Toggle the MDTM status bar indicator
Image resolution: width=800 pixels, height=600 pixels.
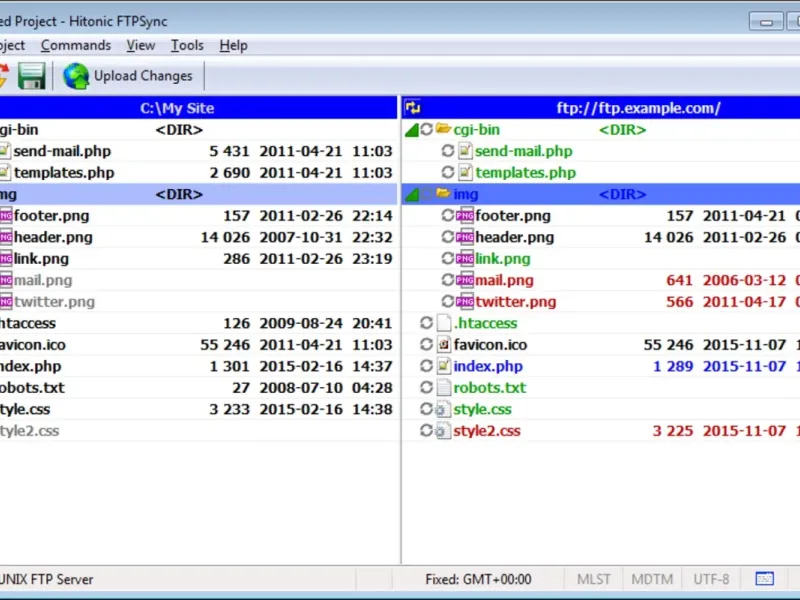pos(652,579)
